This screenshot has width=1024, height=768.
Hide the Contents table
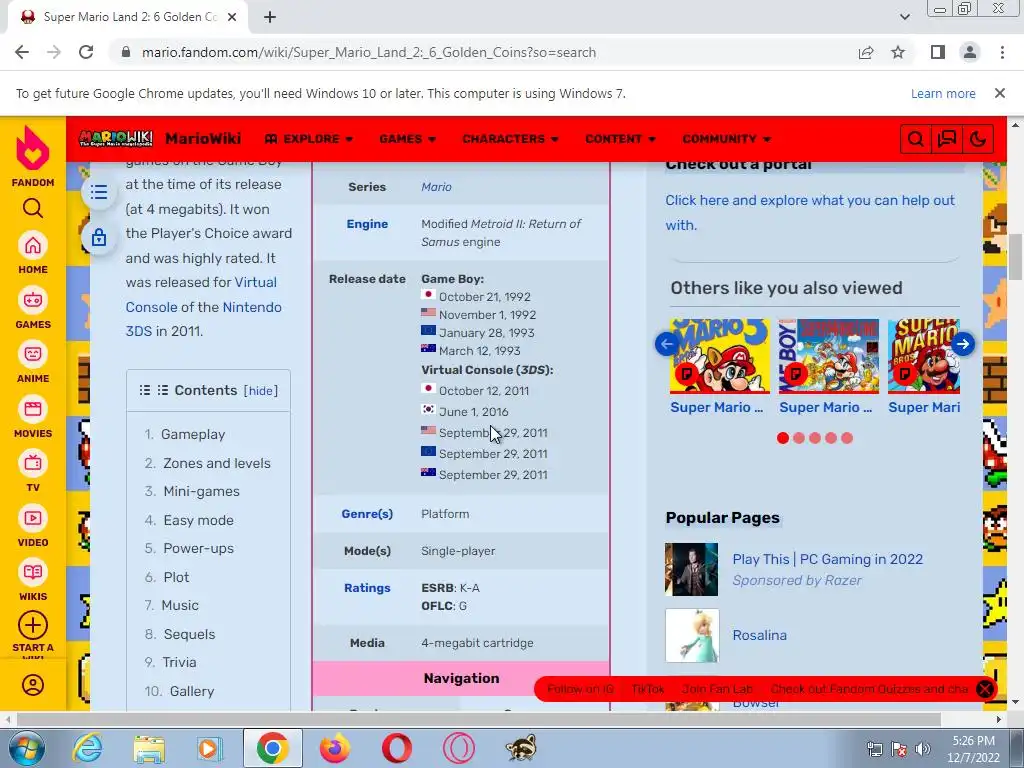(261, 391)
